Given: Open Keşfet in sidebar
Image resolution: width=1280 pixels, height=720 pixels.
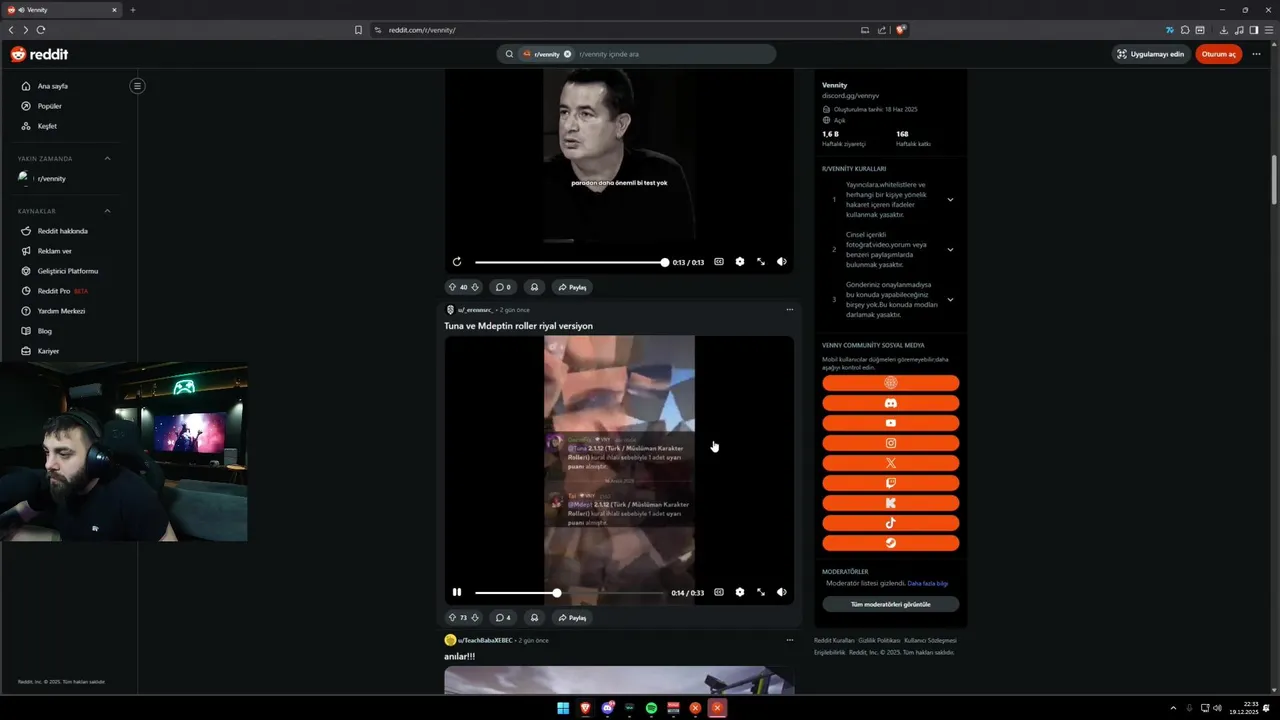Looking at the screenshot, I should [x=47, y=126].
